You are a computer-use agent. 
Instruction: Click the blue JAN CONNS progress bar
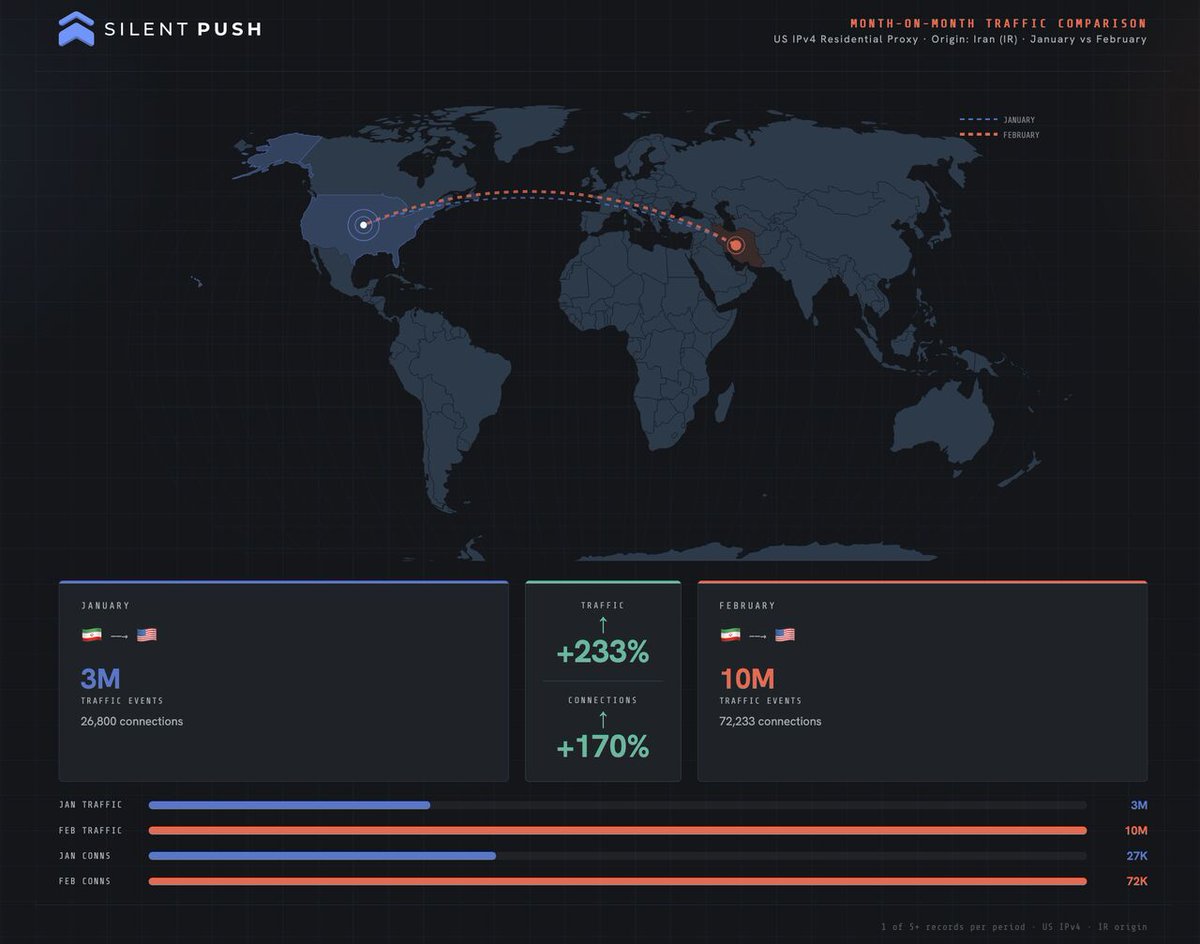tap(322, 856)
